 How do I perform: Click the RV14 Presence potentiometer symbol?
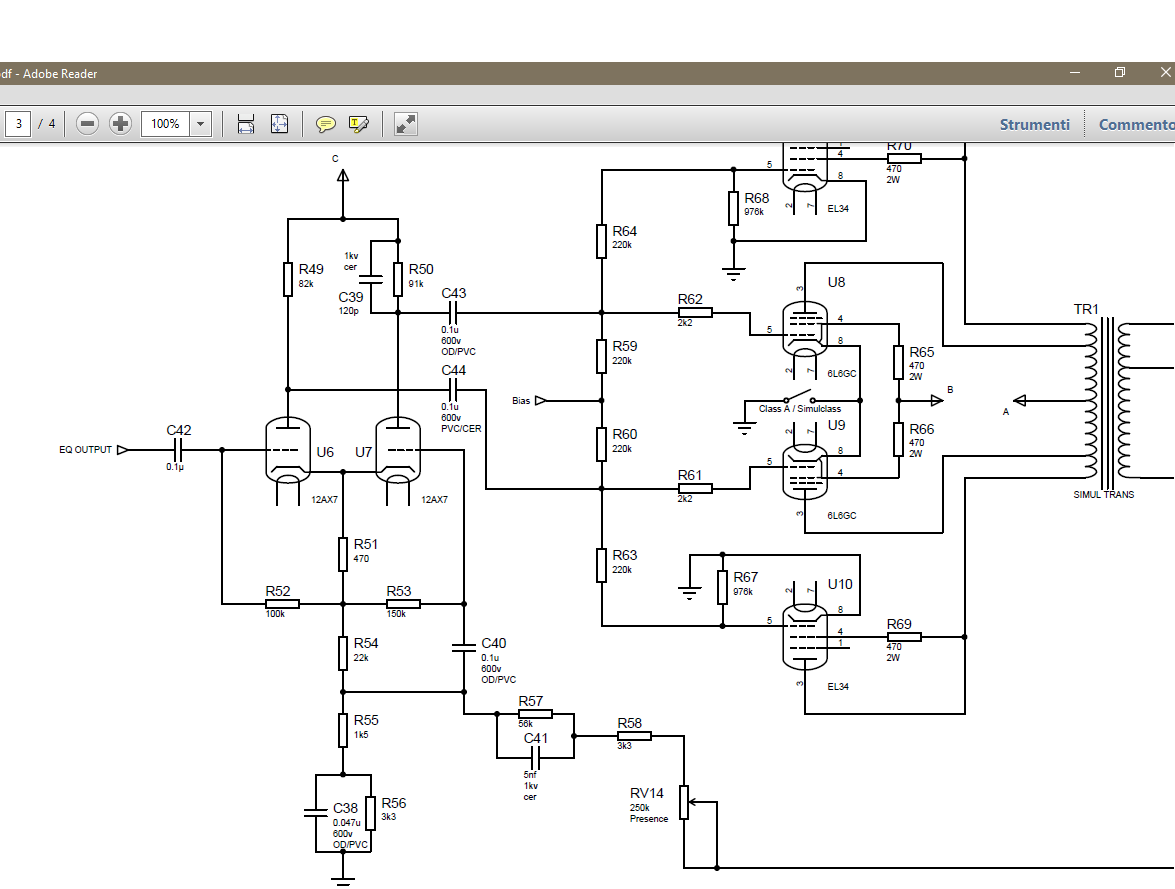[x=685, y=802]
